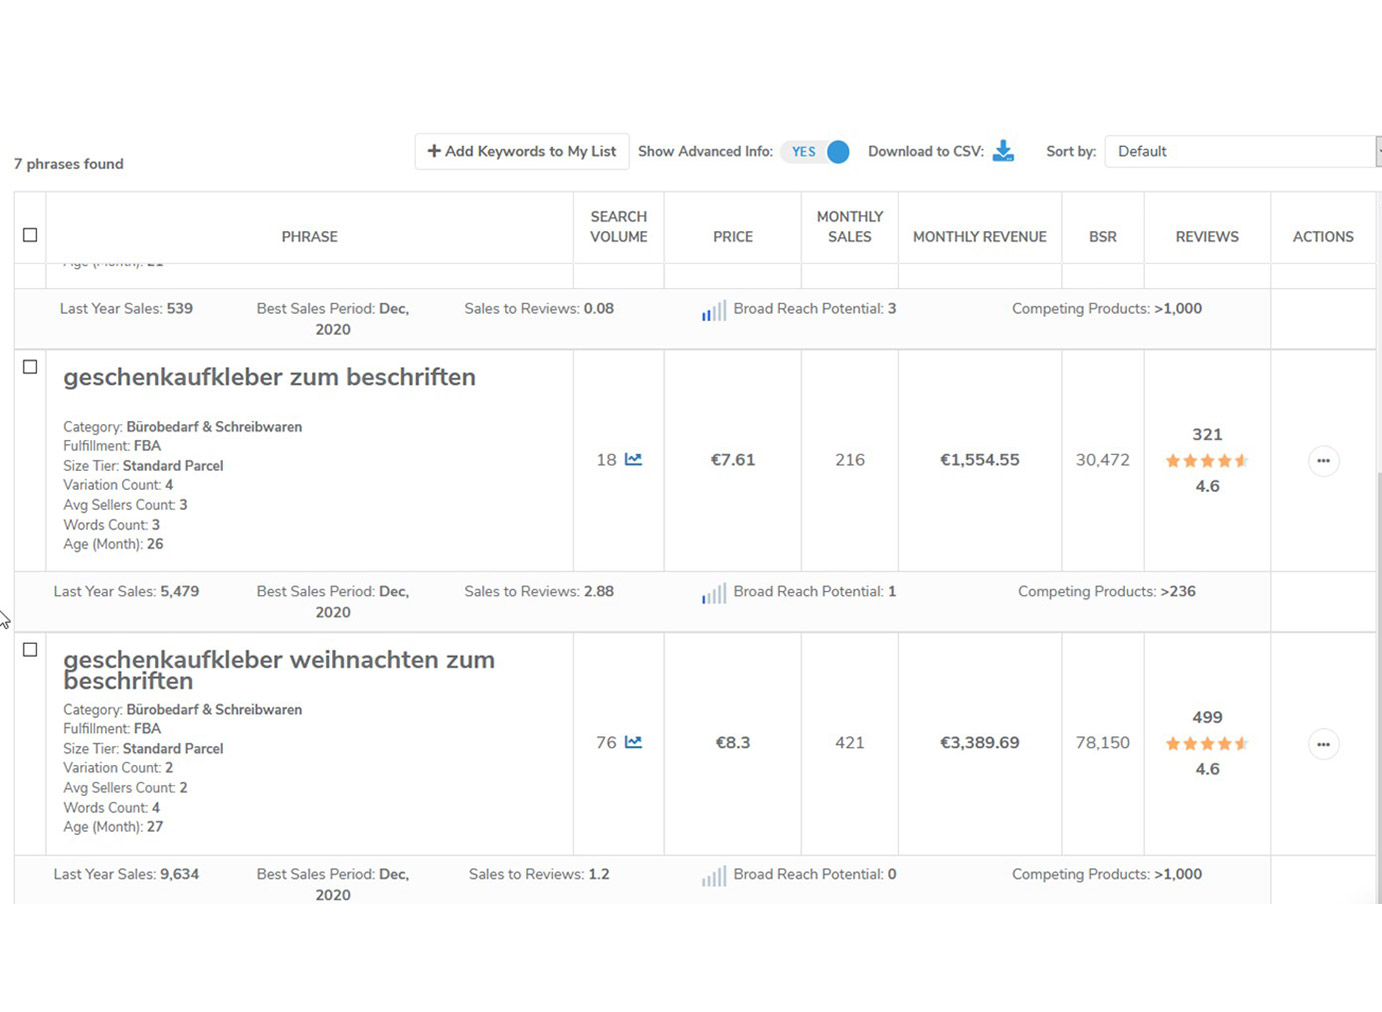This screenshot has height=1012, width=1382.
Task: Check the select-all phrases checkbox
Action: 30,235
